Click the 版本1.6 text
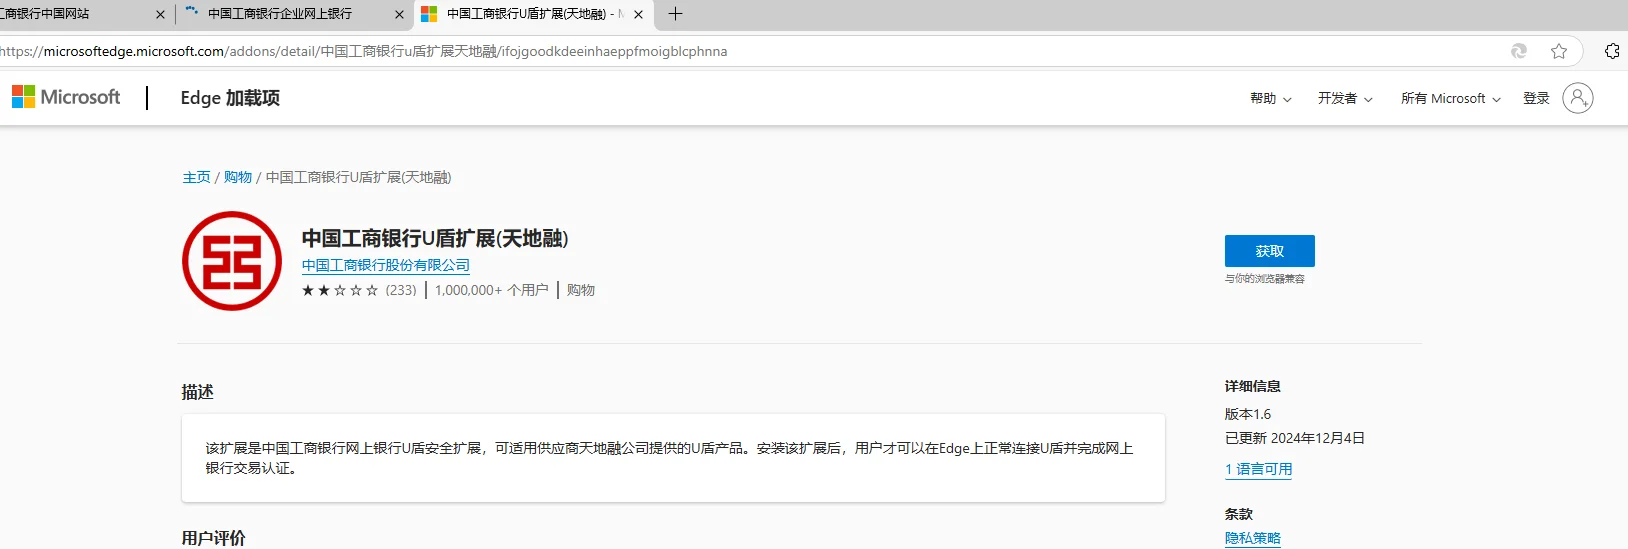The width and height of the screenshot is (1628, 549). [1248, 414]
